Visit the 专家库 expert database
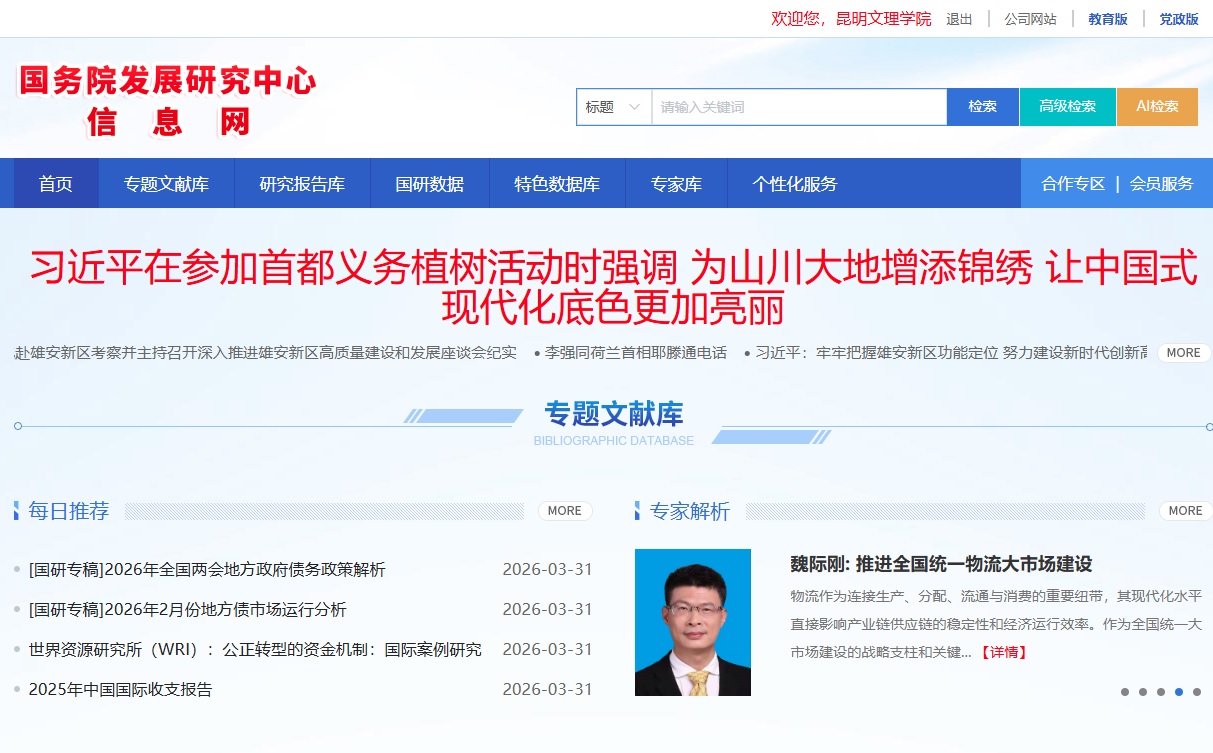Image resolution: width=1213 pixels, height=753 pixels. (676, 184)
